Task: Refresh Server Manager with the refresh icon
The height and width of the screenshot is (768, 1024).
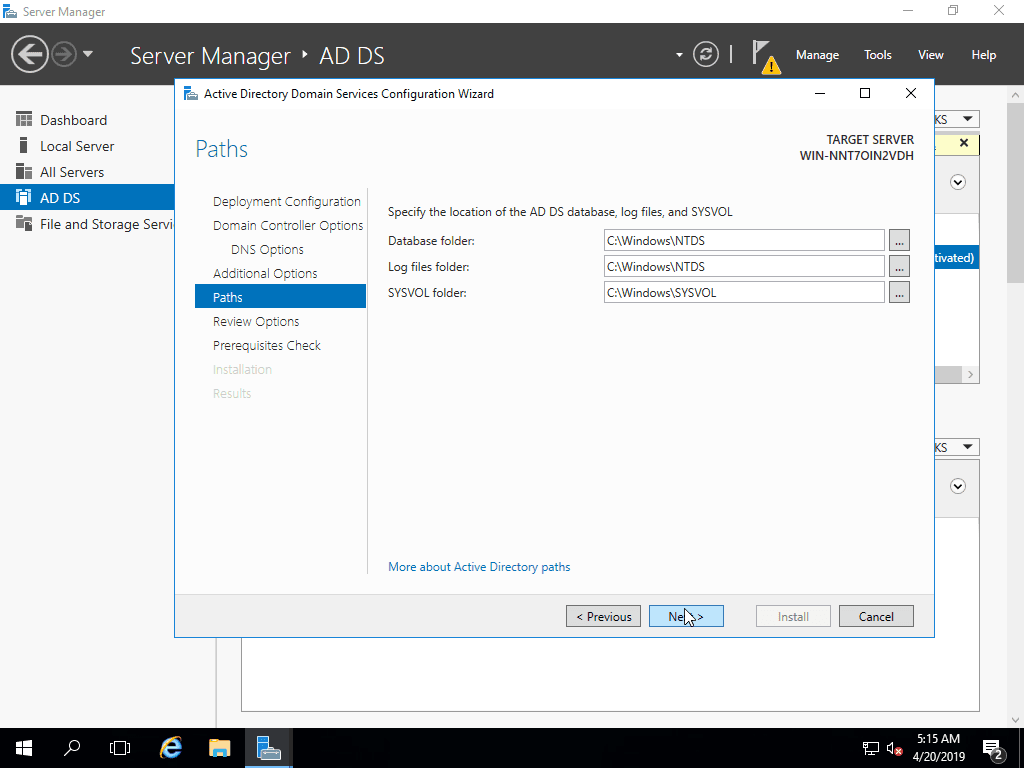Action: [706, 54]
